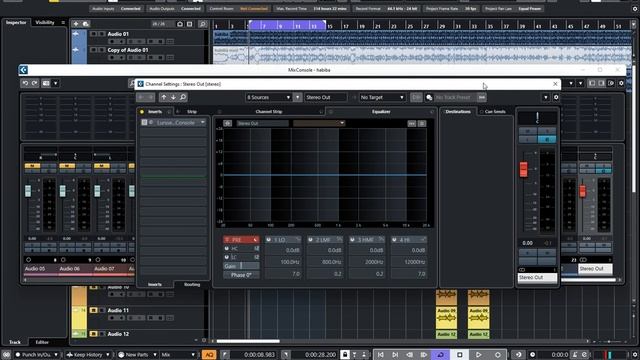Click the Stop transport button
This screenshot has width=640, height=360.
(459, 355)
